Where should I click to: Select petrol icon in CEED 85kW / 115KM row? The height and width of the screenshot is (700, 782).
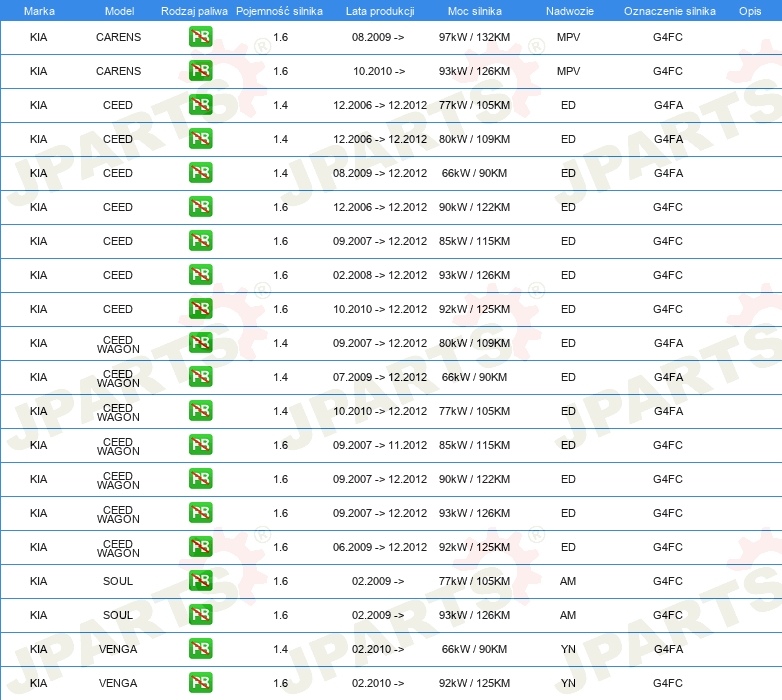pos(200,241)
